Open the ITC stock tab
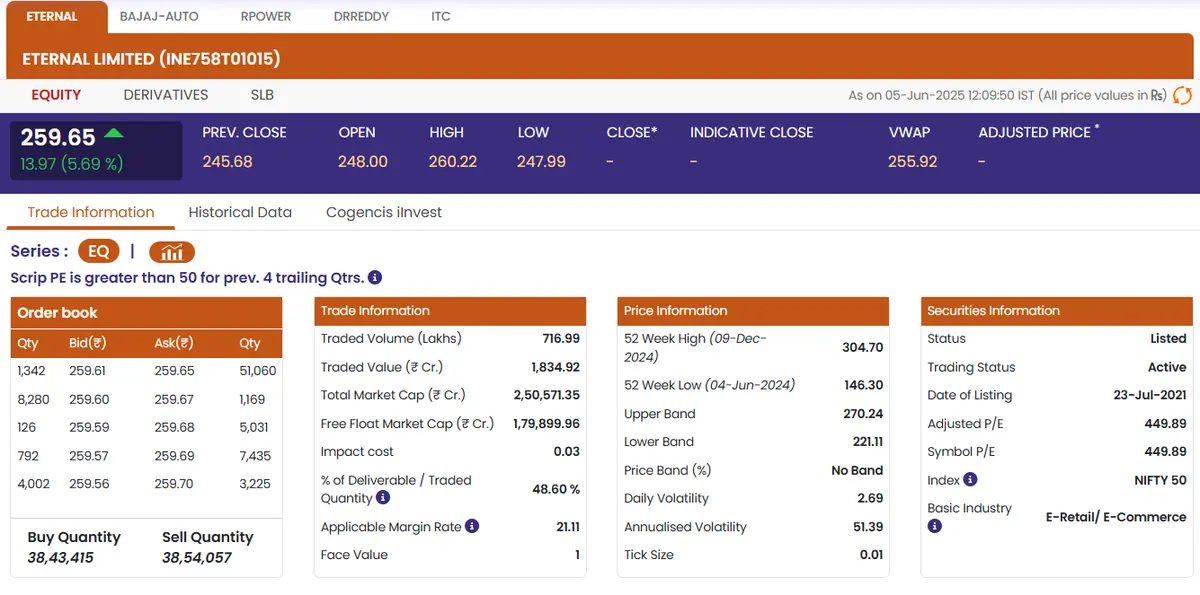The width and height of the screenshot is (1200, 595). point(441,17)
